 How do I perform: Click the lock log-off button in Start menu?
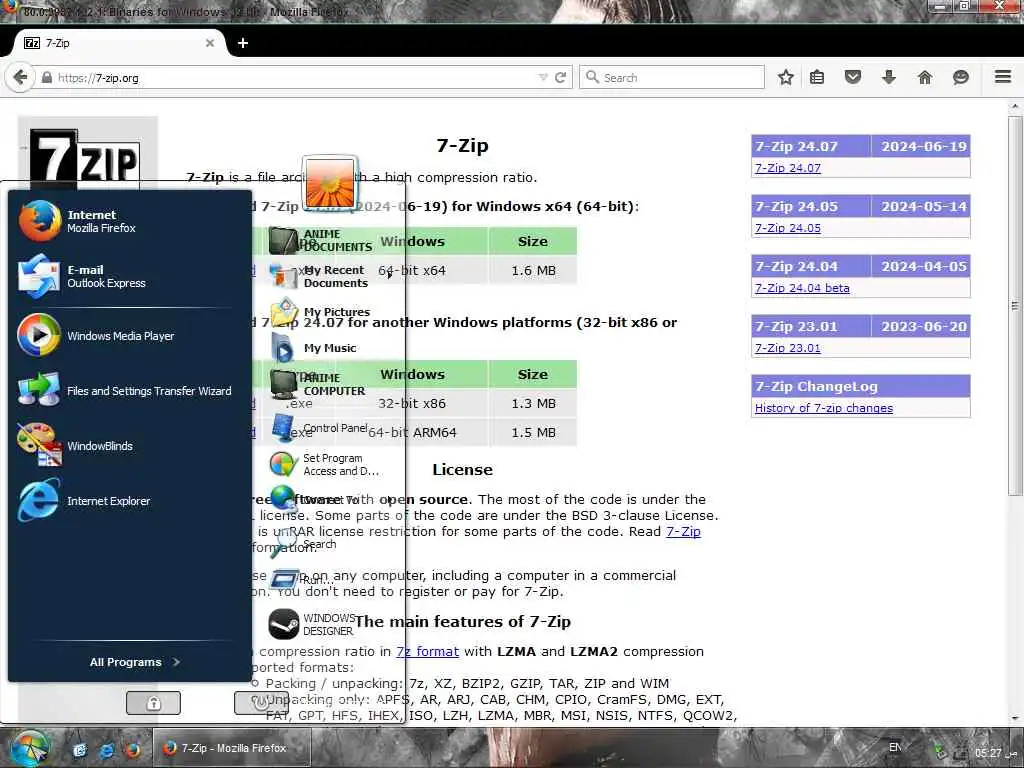(x=153, y=703)
